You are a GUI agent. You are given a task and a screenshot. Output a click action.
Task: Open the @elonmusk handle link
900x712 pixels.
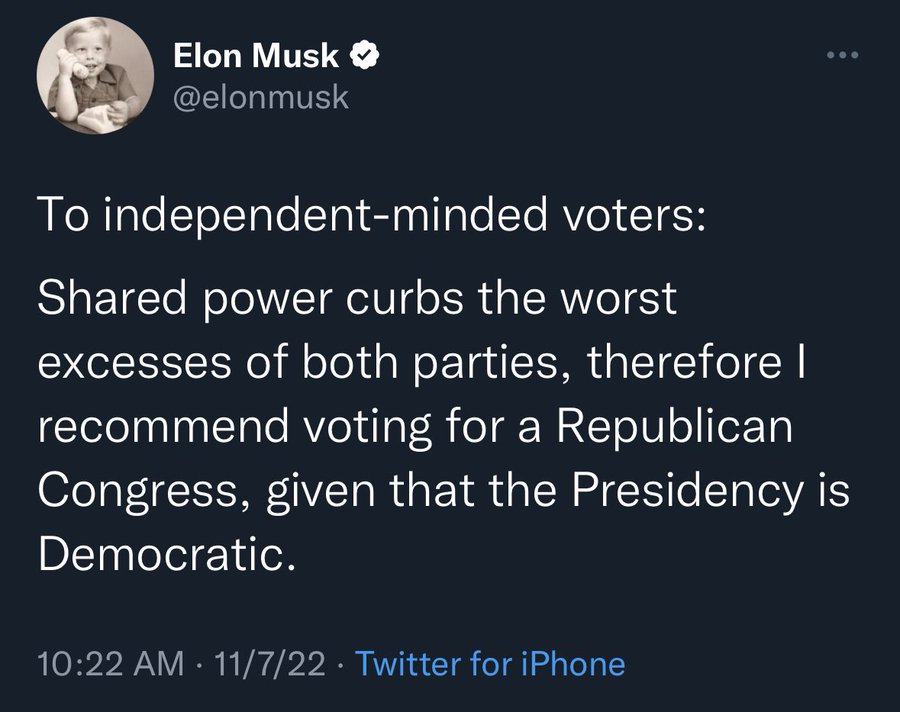[261, 97]
